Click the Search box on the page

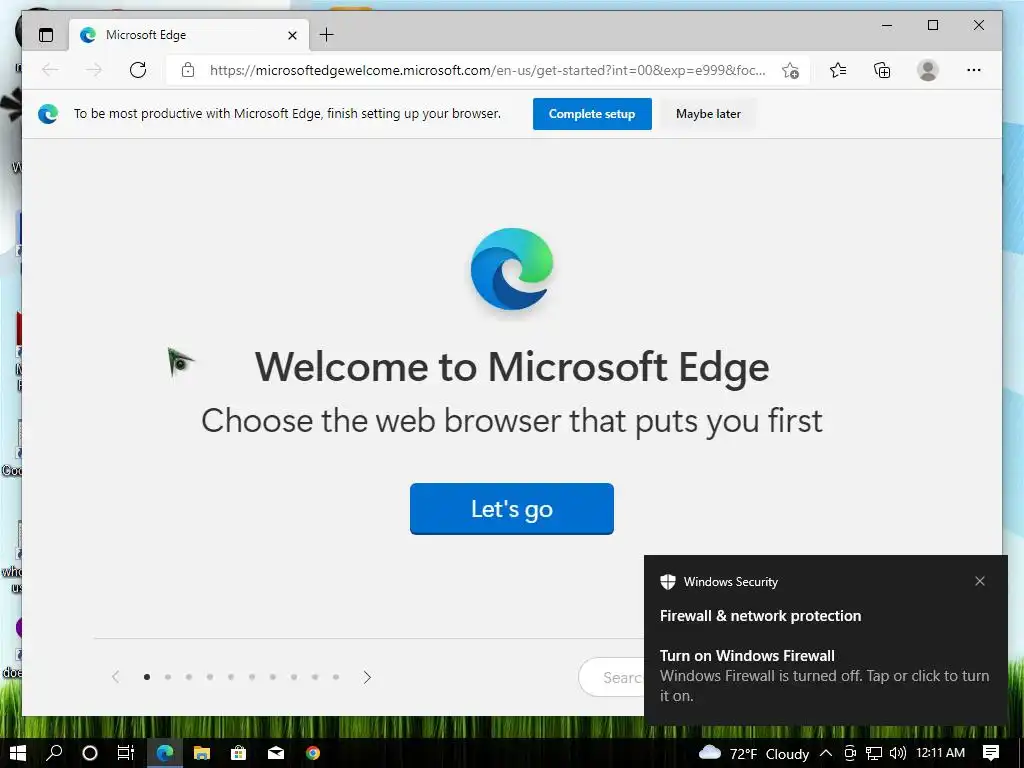pyautogui.click(x=611, y=677)
